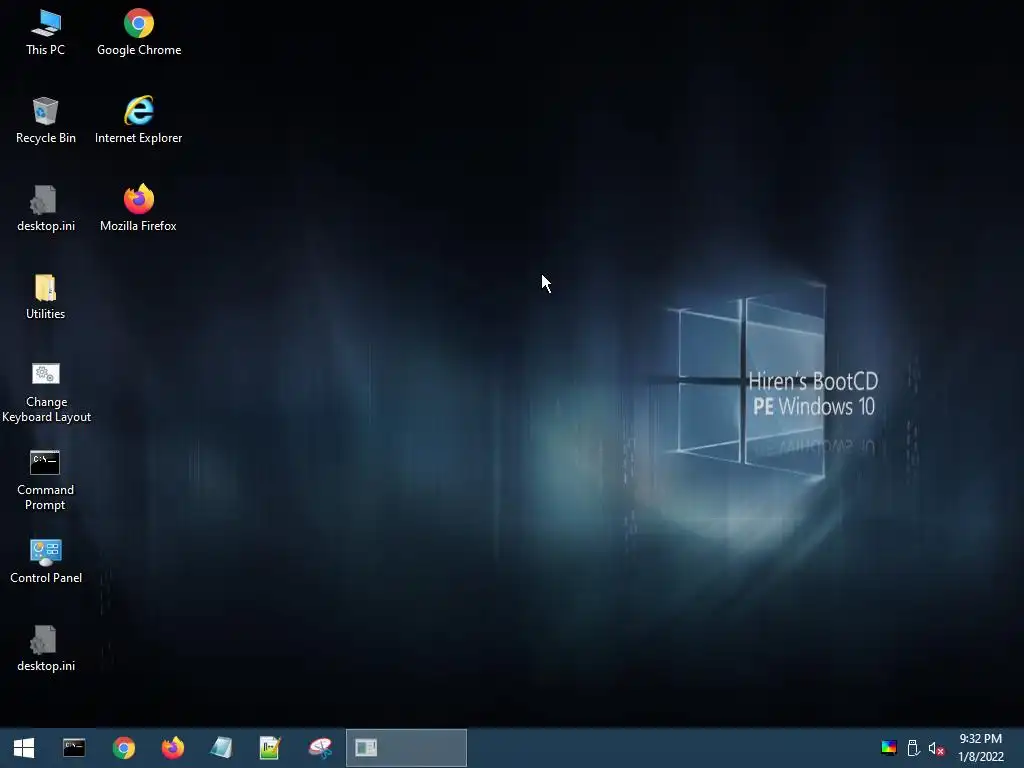Launch Command Prompt from the taskbar
The image size is (1024, 768).
[74, 748]
